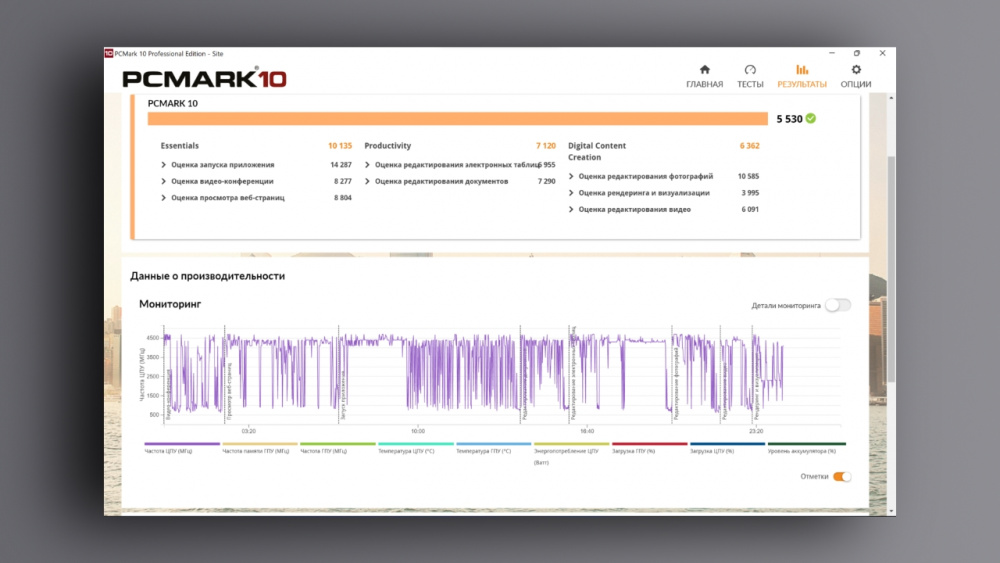Viewport: 1000px width, 563px height.
Task: Click the Digital Content Creation score 6 362
Action: tap(749, 145)
